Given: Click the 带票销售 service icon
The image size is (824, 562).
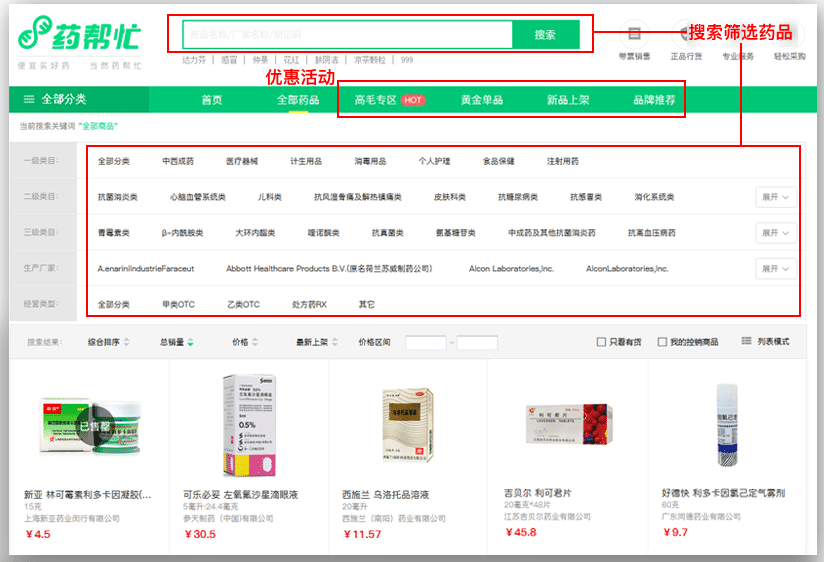Looking at the screenshot, I should (x=634, y=34).
